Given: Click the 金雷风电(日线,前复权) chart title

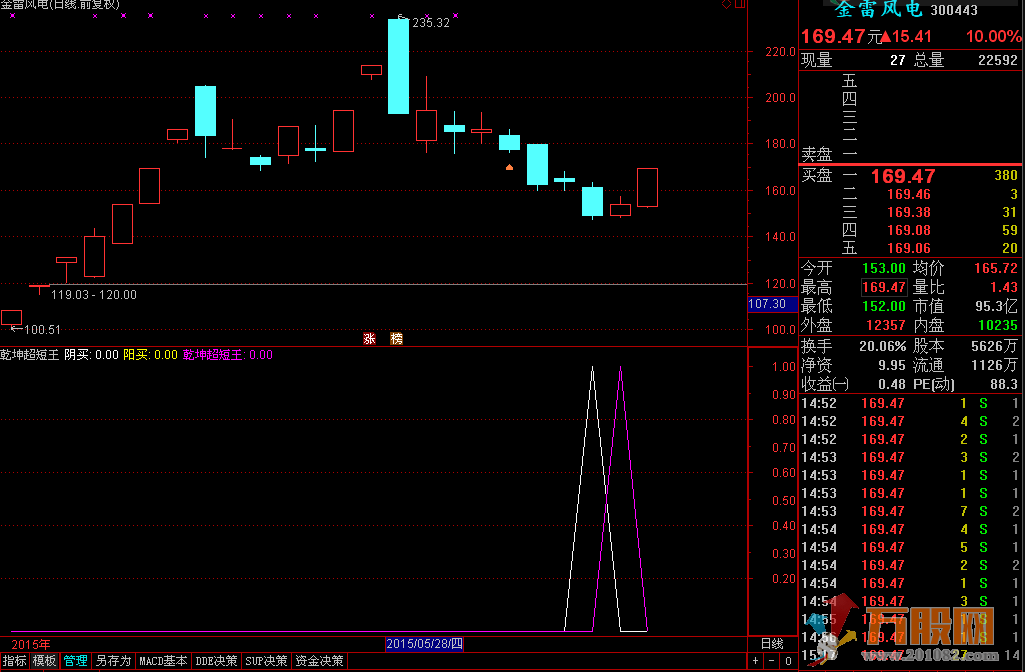Looking at the screenshot, I should (60, 5).
